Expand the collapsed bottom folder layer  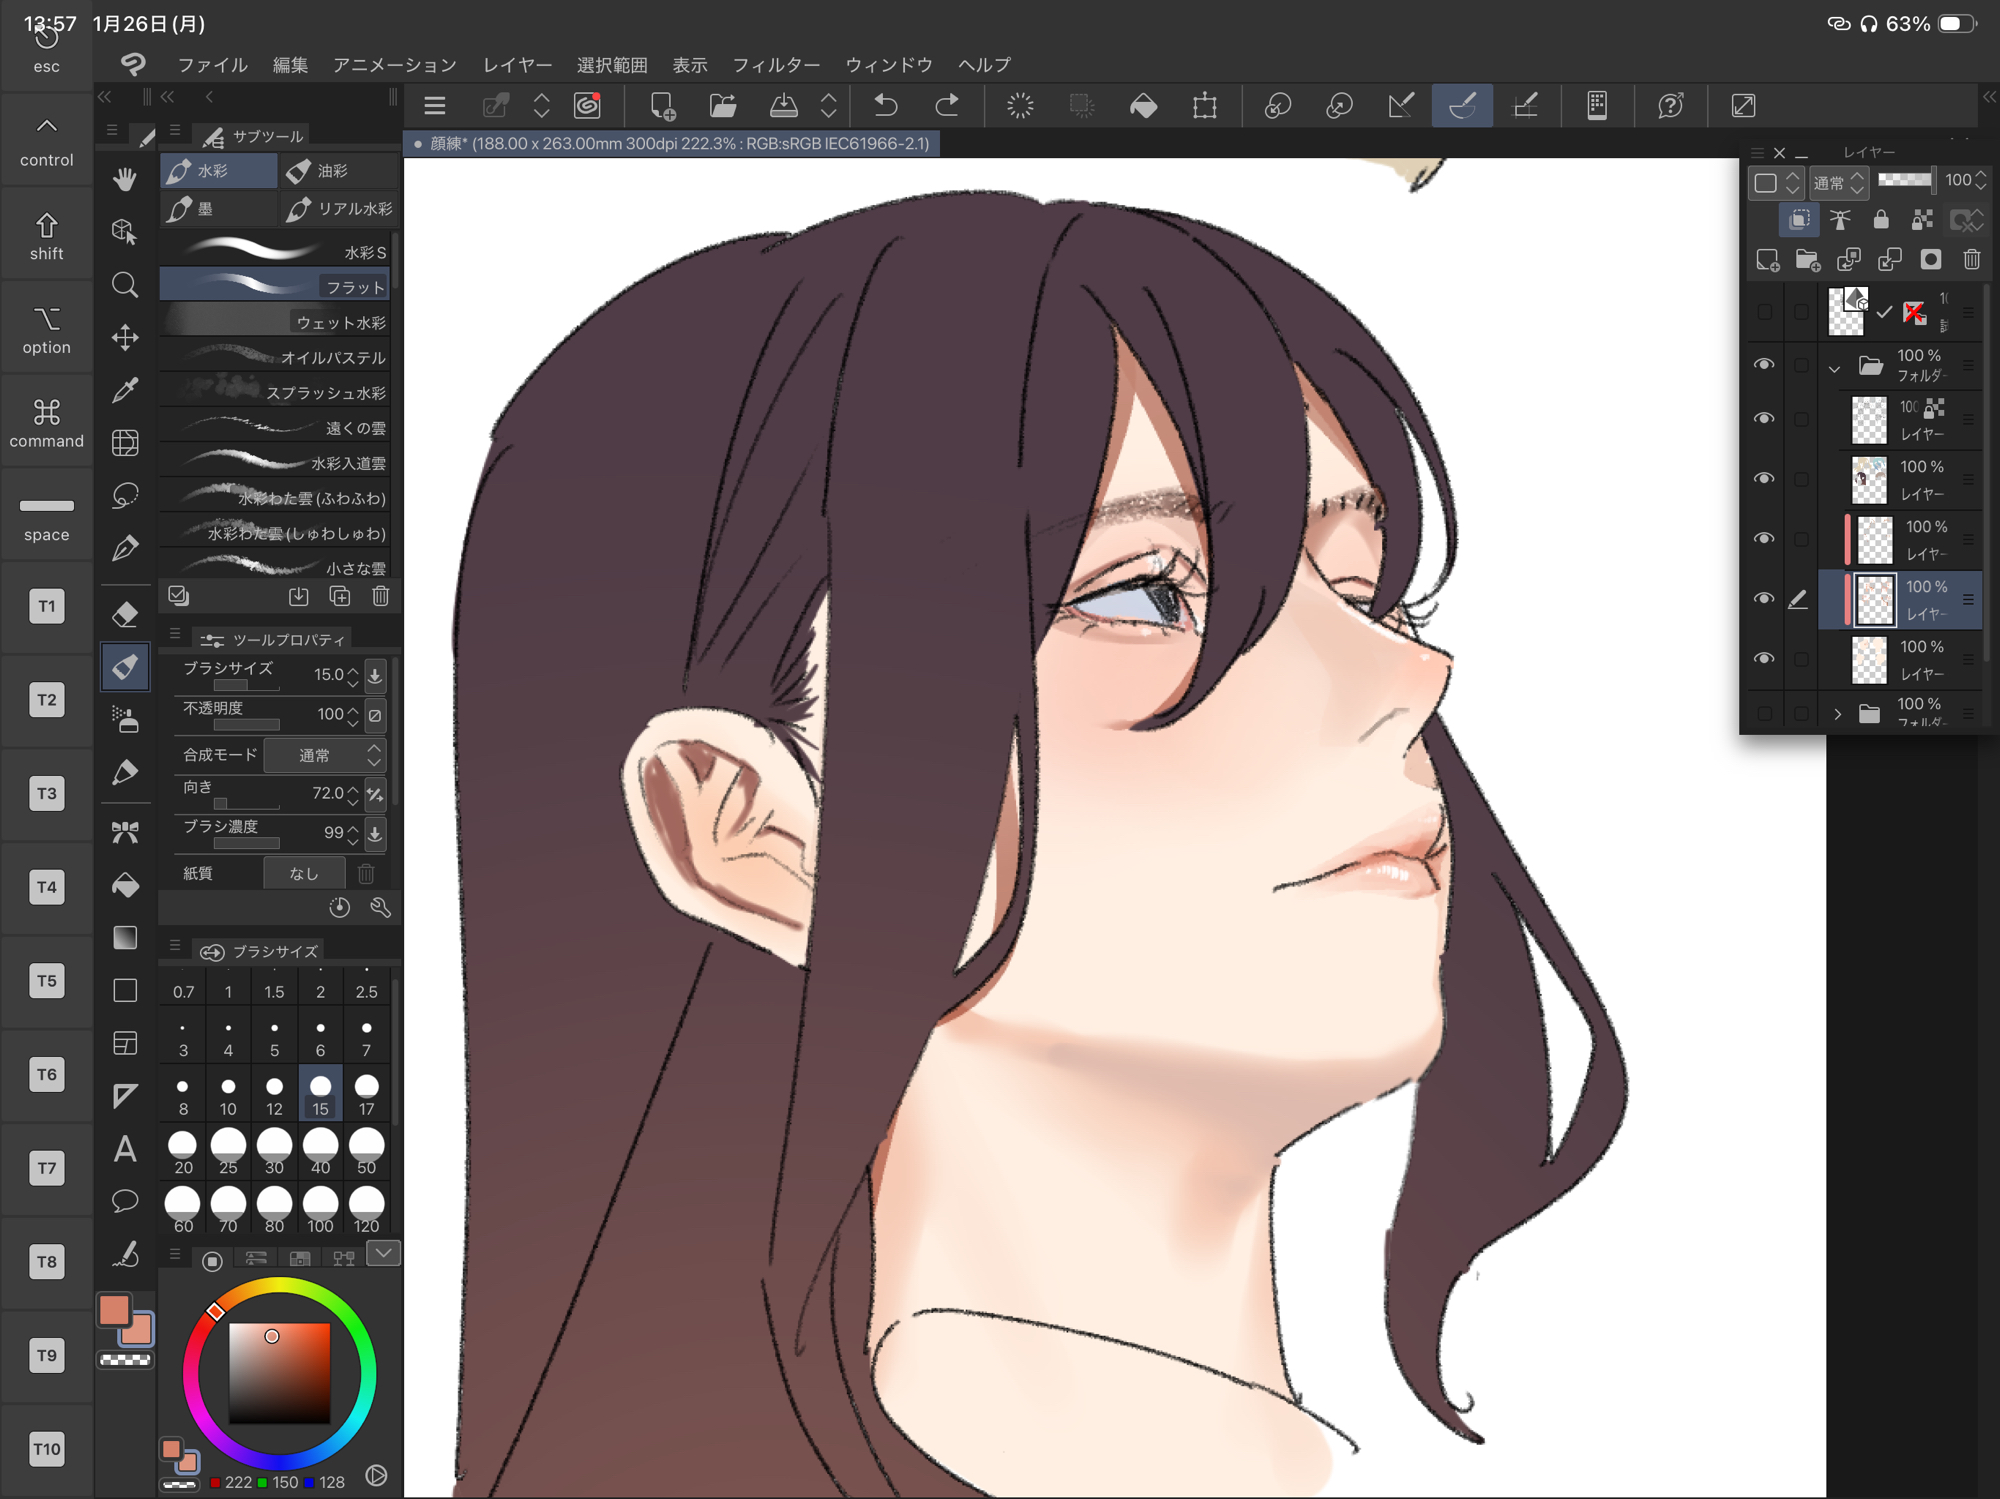[1837, 714]
